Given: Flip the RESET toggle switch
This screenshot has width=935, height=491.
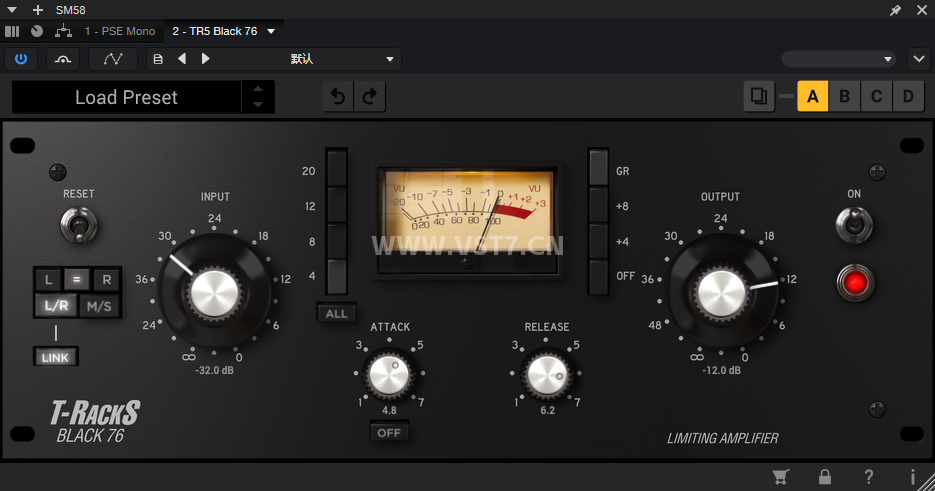Looking at the screenshot, I should coord(78,226).
